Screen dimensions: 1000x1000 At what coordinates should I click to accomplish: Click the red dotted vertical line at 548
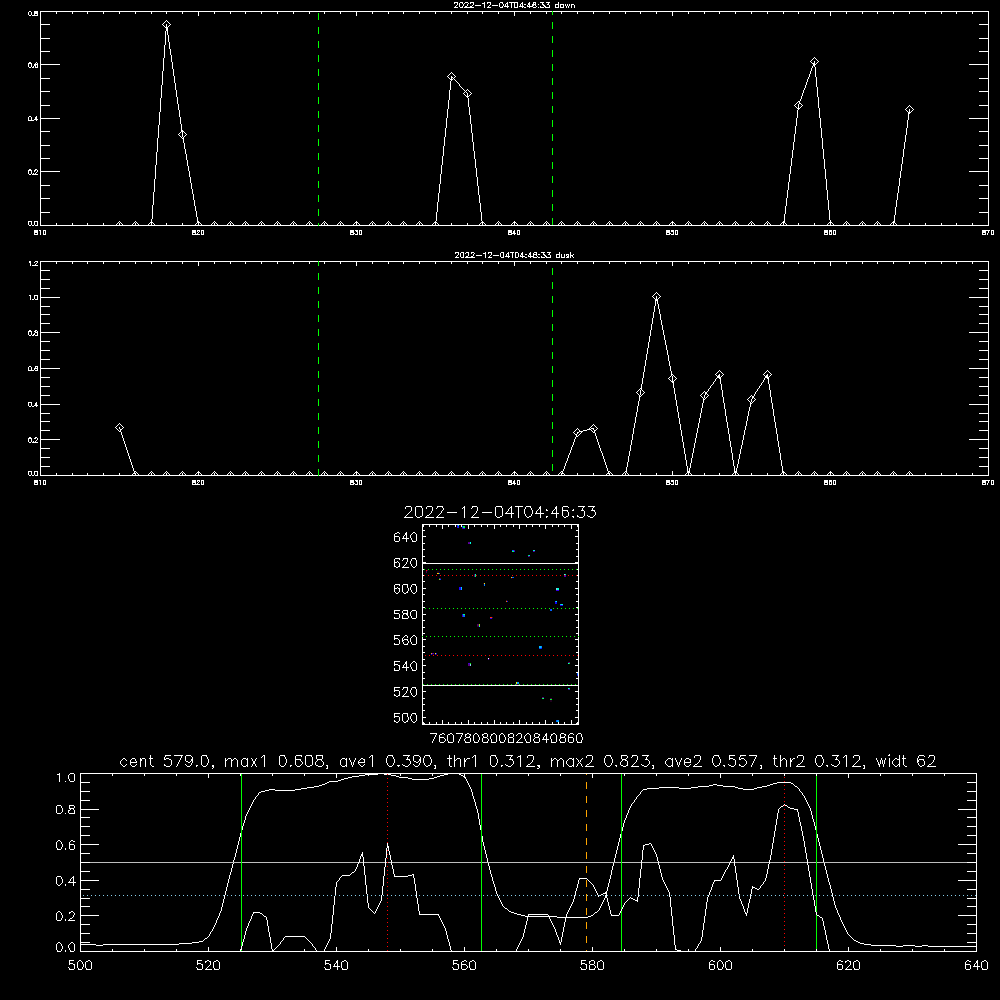click(388, 861)
